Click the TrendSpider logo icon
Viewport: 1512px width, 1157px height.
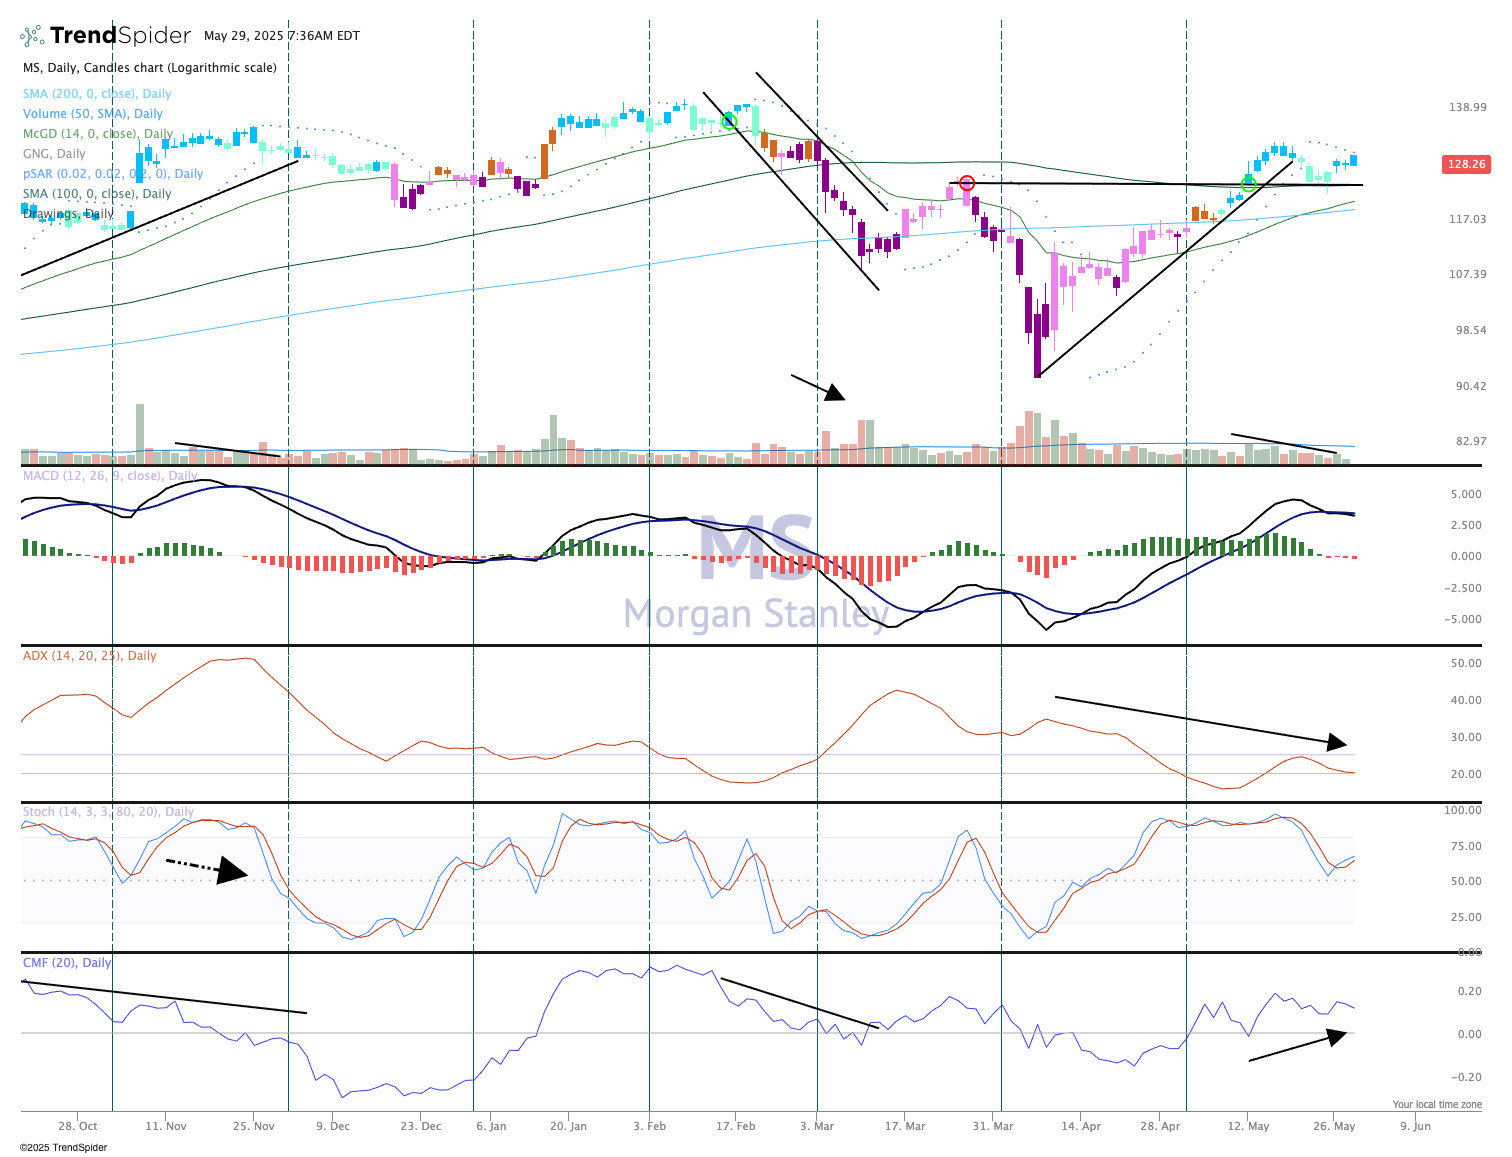click(32, 36)
